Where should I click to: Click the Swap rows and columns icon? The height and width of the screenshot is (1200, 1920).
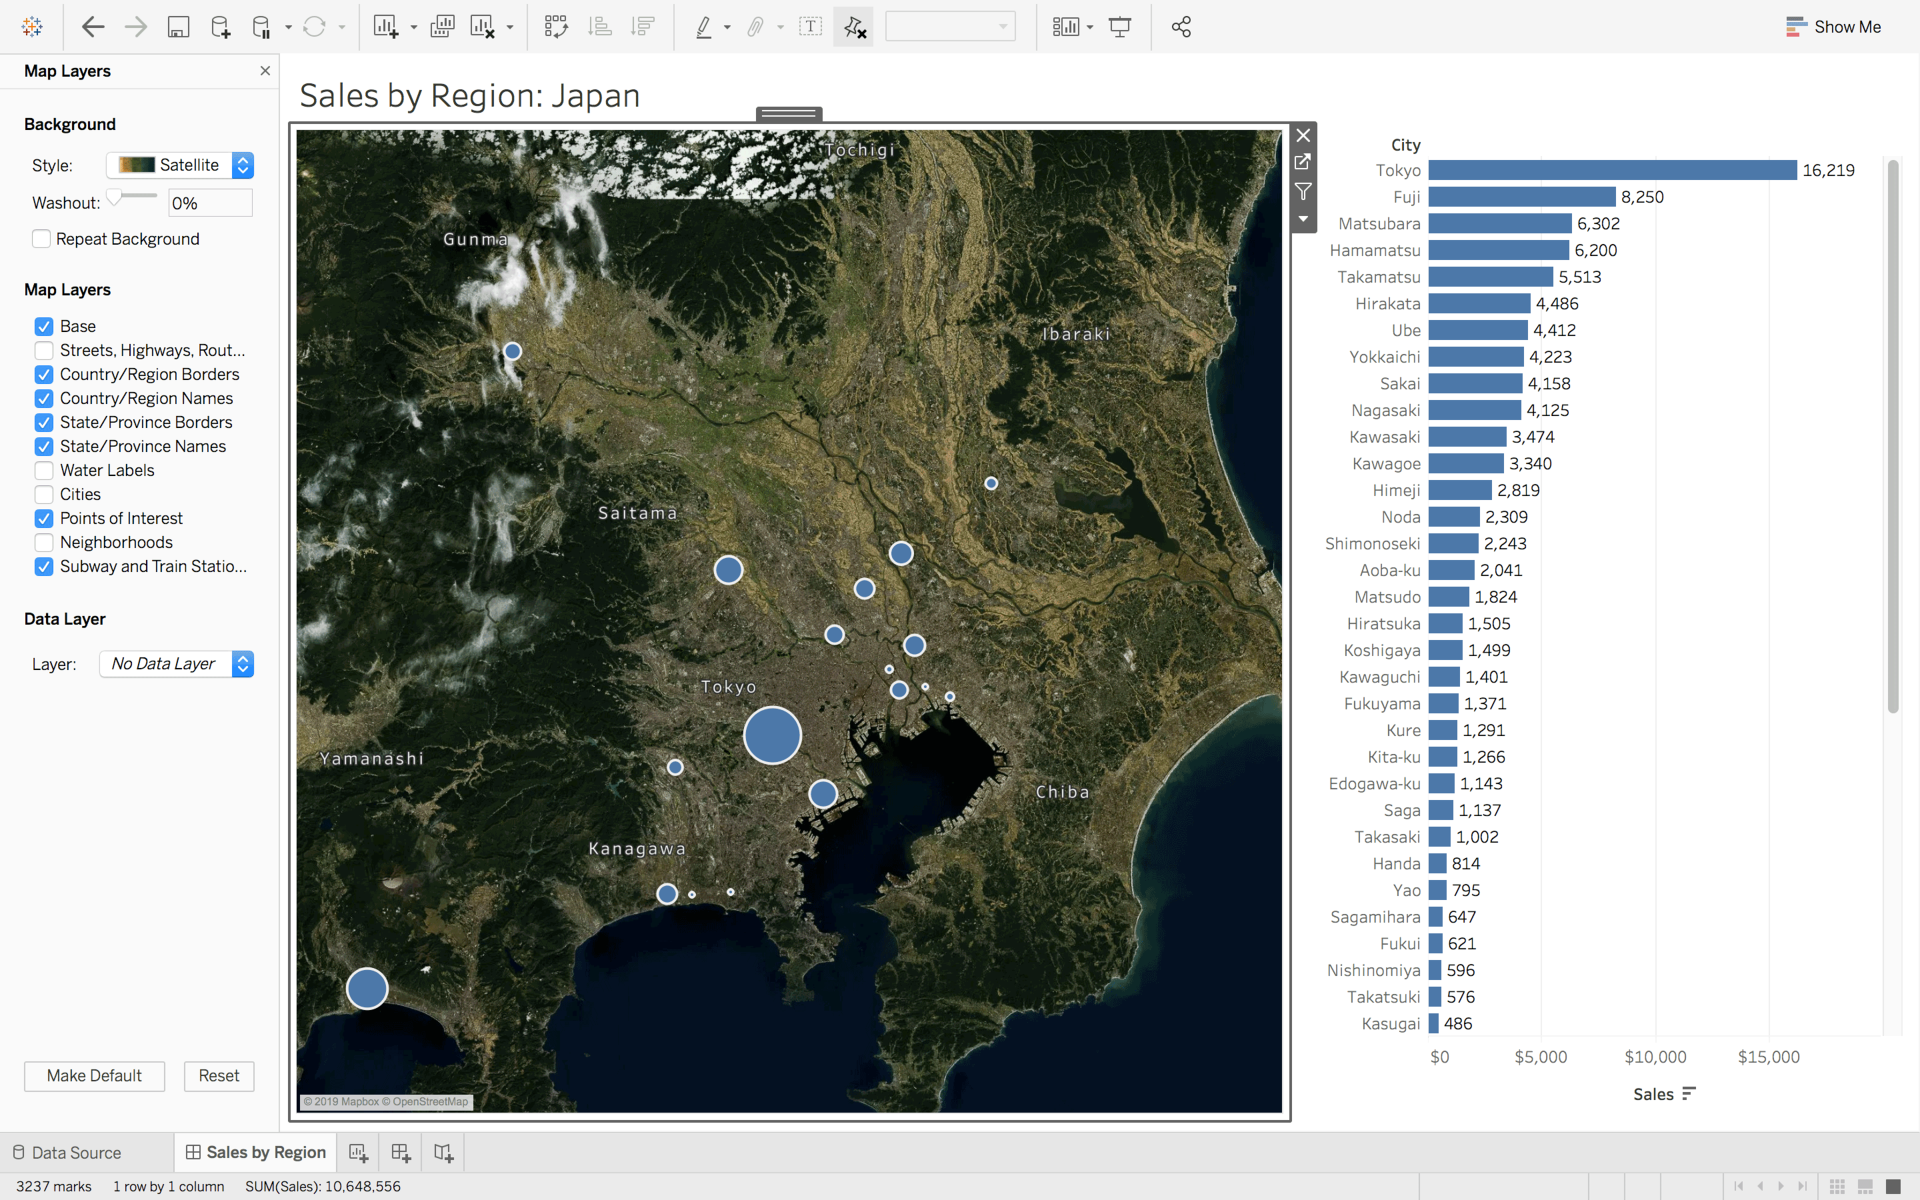[x=556, y=27]
